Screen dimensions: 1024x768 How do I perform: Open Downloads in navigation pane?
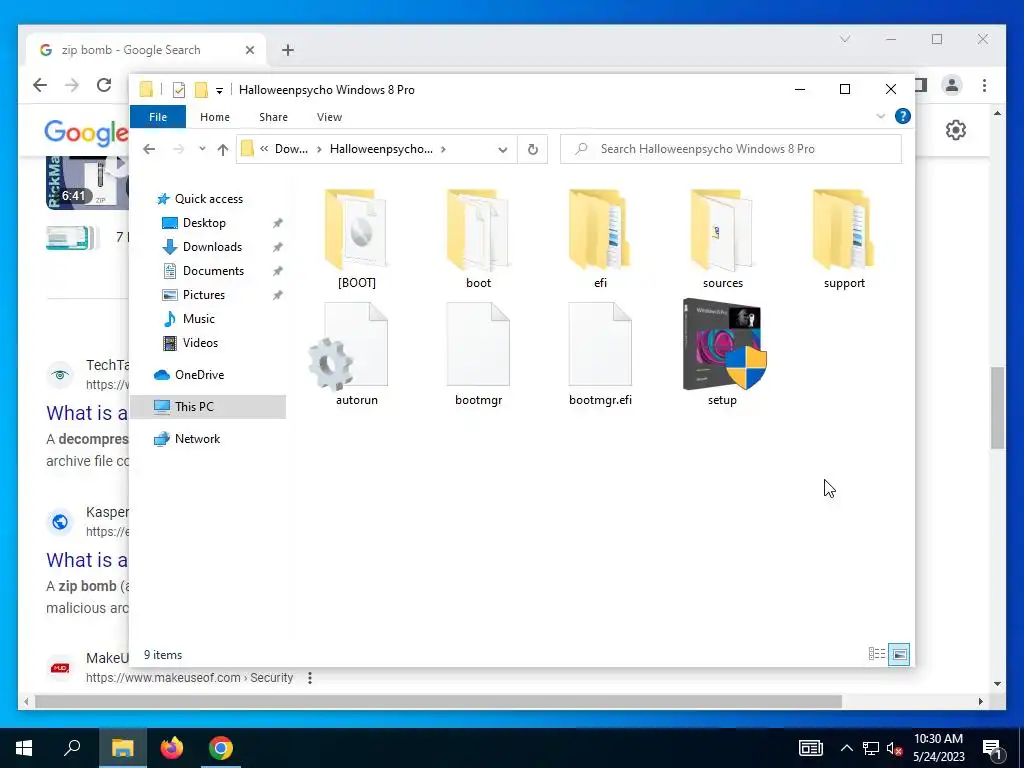pos(202,247)
